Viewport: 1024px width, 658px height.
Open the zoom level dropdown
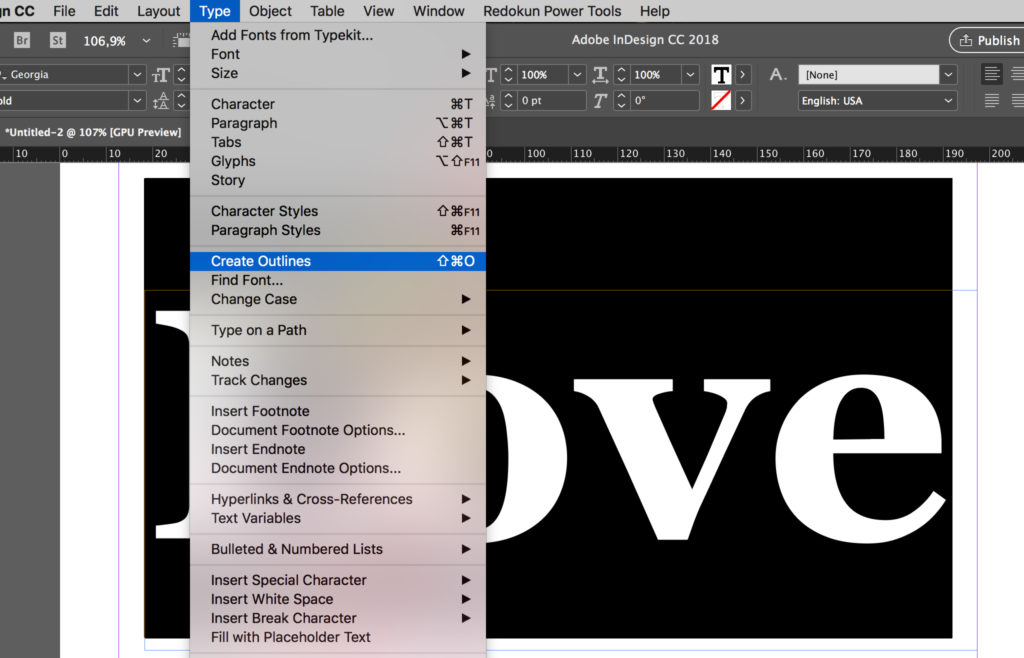tap(147, 41)
